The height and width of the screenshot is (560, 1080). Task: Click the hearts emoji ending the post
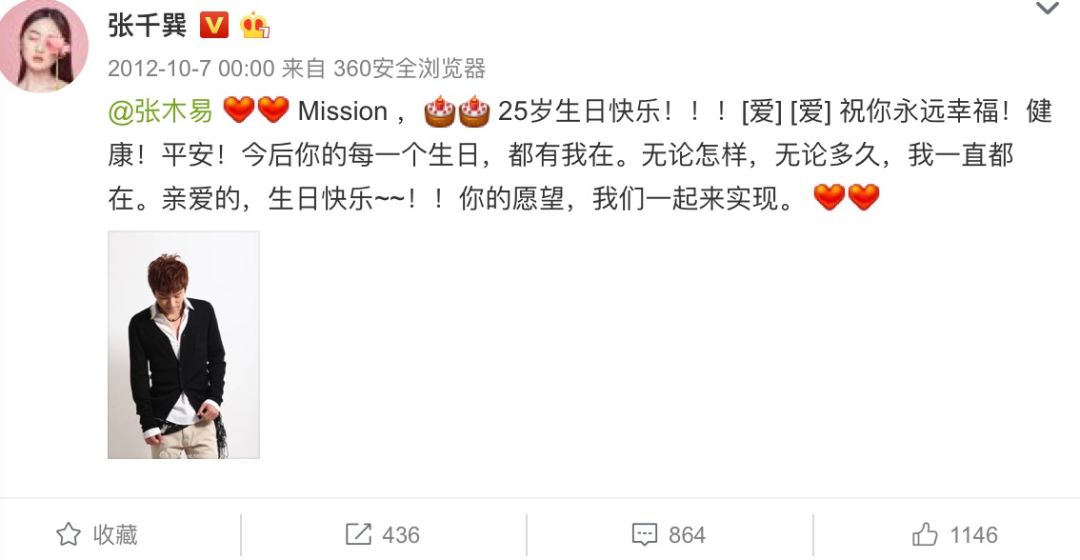tap(847, 198)
